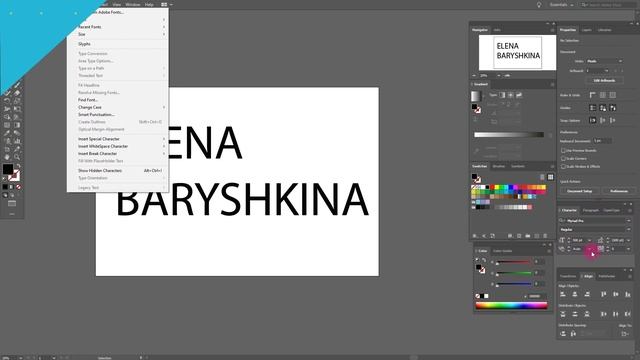
Task: Choose the Column Graph tool
Action: 17,141
